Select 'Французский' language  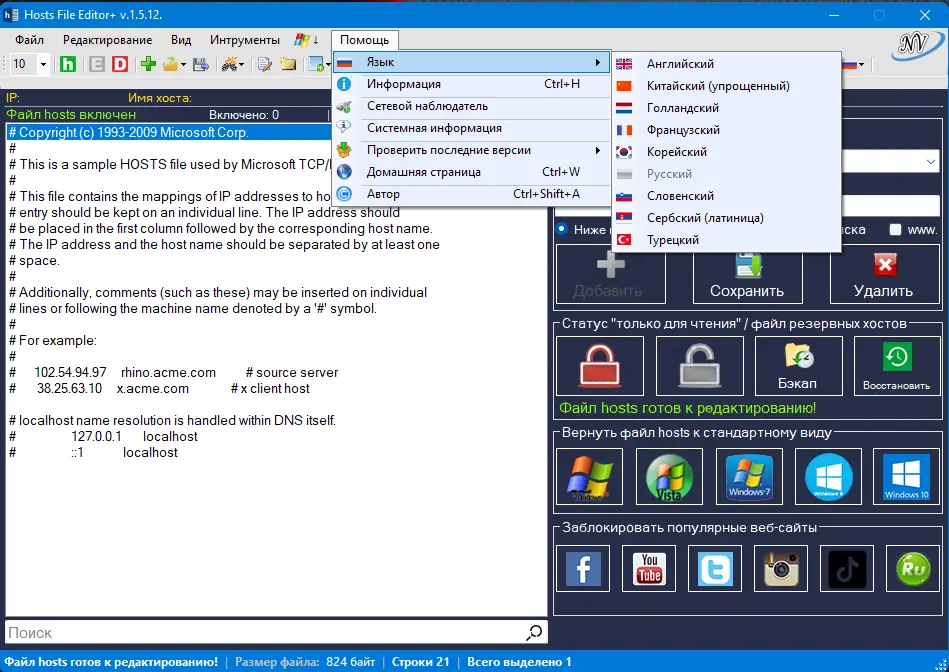[726, 130]
